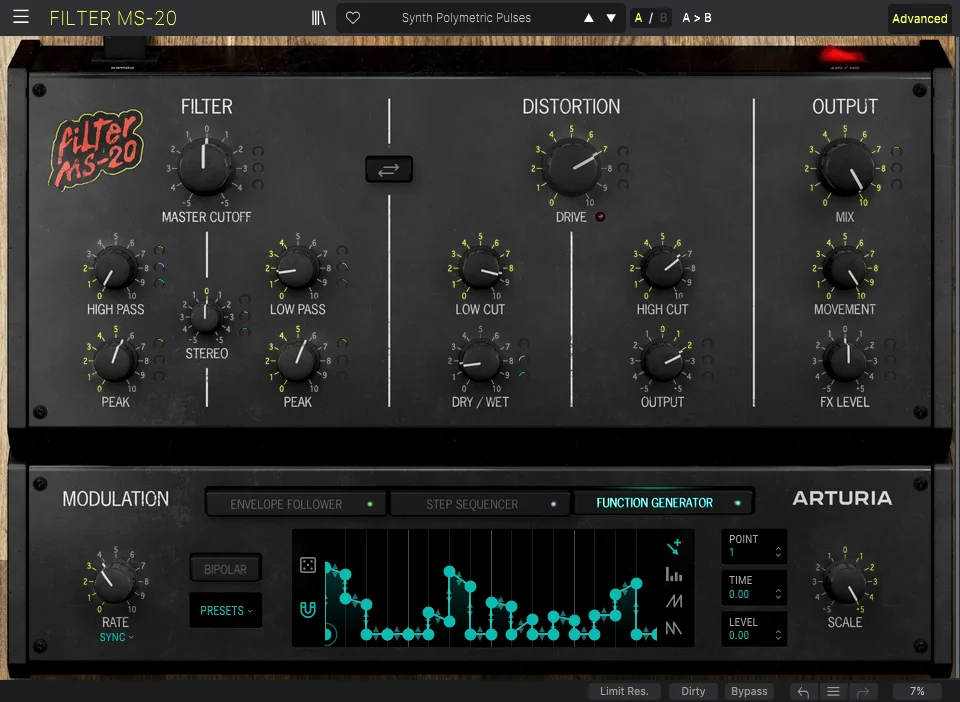Viewport: 960px width, 702px height.
Task: Switch to preset slot B
Action: click(x=663, y=18)
